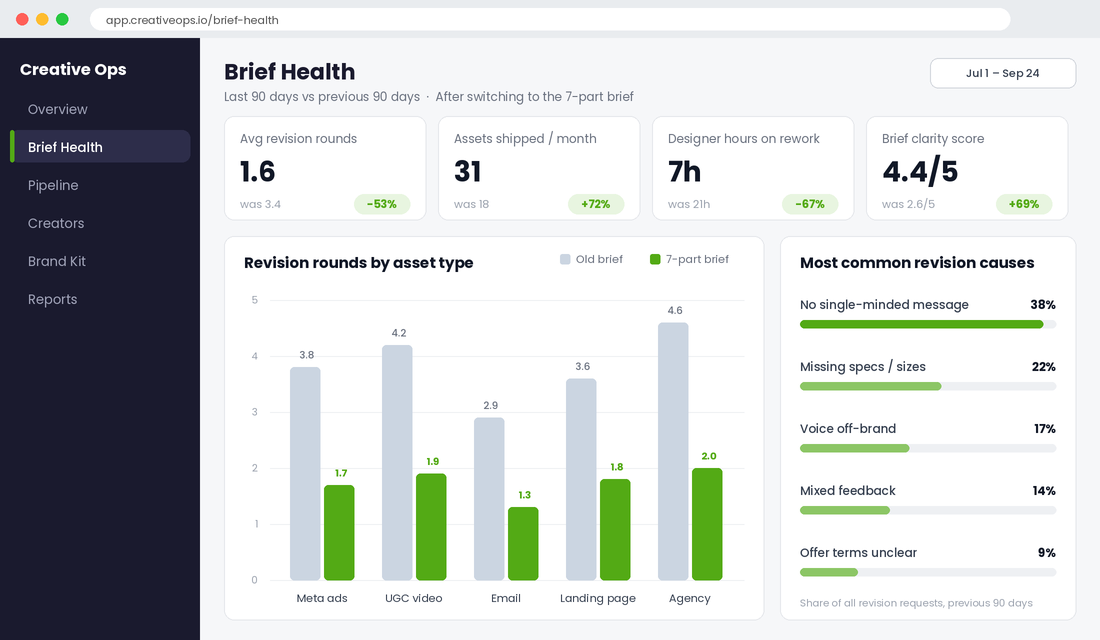This screenshot has width=1100, height=640.
Task: Navigate to Reports in sidebar
Action: coord(53,299)
